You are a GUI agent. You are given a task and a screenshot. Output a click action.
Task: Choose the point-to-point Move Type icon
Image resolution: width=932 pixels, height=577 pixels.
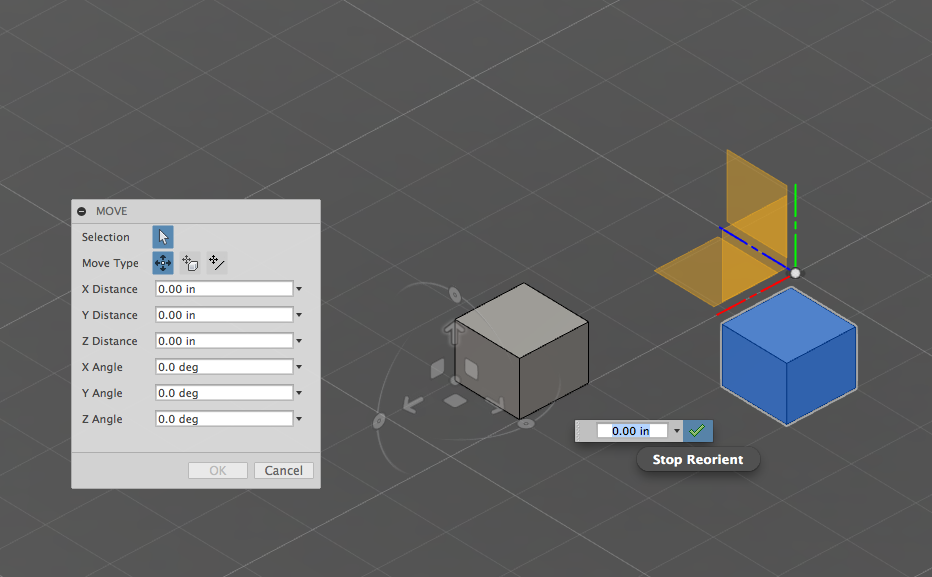[x=216, y=262]
